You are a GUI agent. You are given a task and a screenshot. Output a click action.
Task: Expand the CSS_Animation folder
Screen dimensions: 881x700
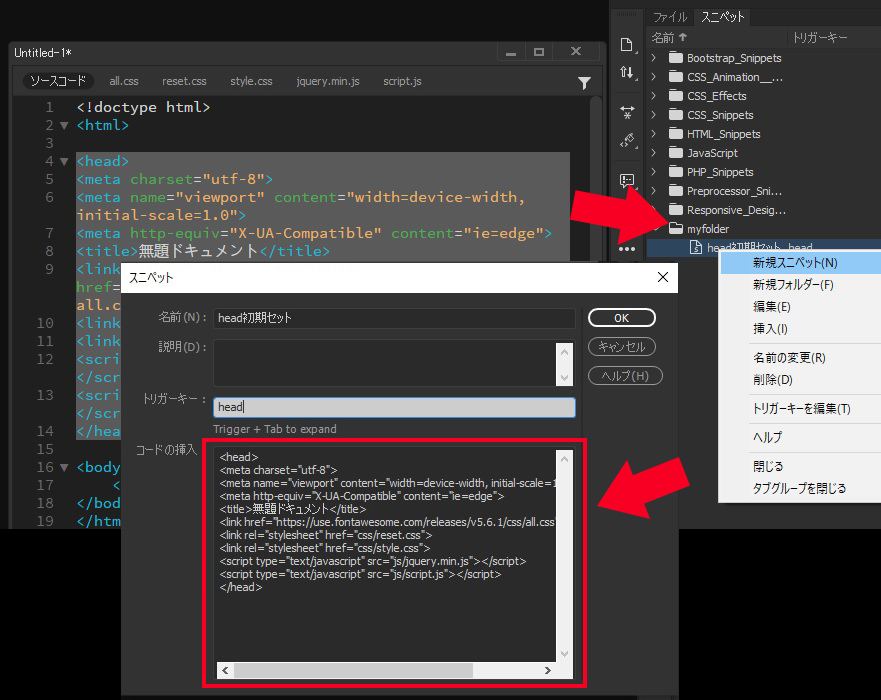653,77
